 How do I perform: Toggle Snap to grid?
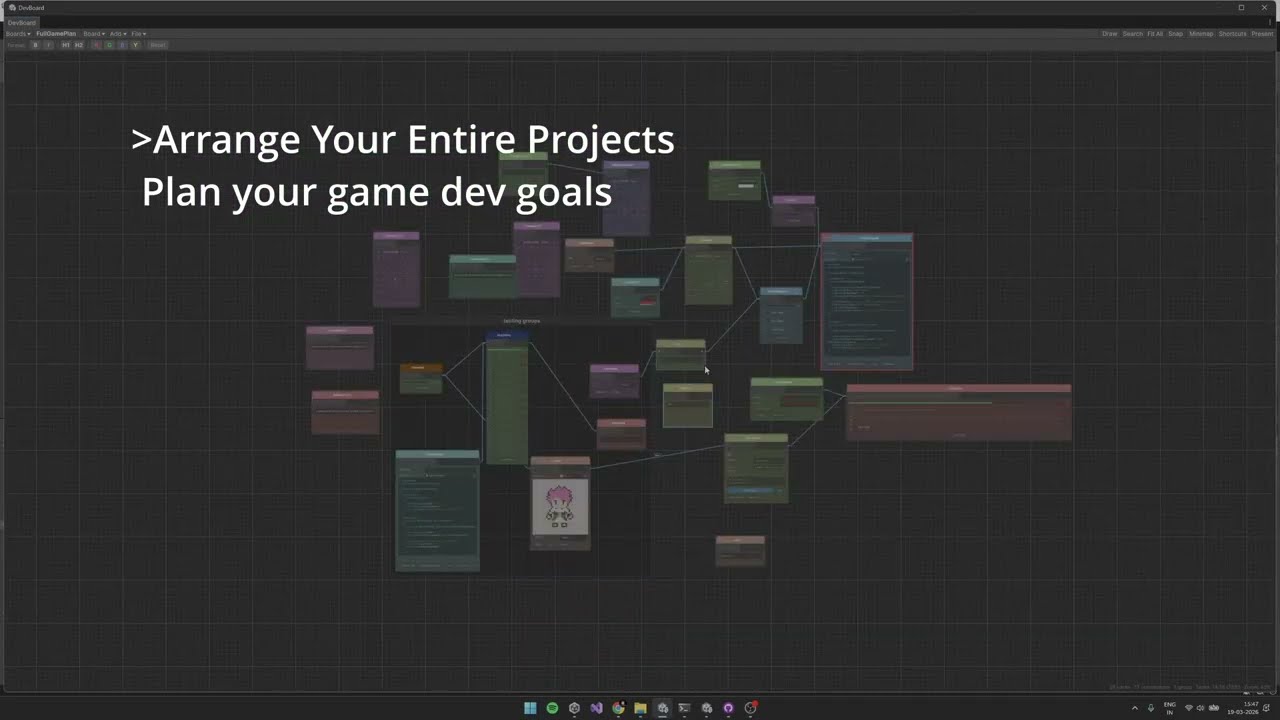[1176, 34]
